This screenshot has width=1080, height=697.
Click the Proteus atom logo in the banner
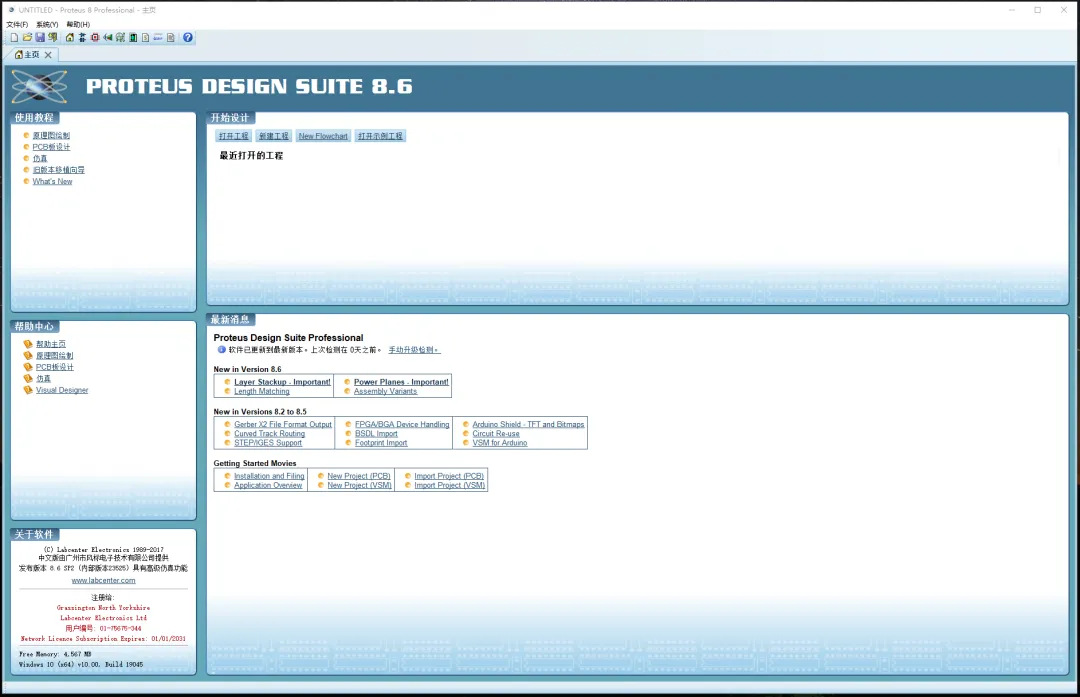coord(40,86)
